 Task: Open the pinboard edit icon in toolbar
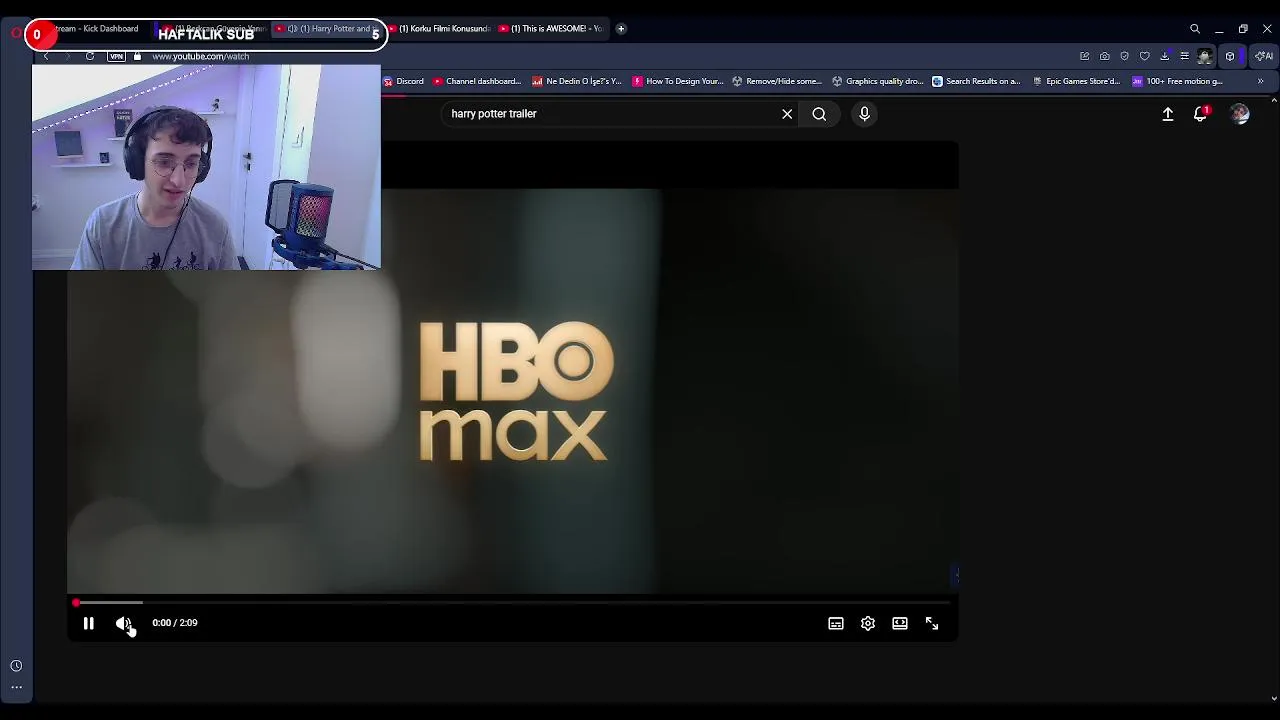click(1084, 56)
